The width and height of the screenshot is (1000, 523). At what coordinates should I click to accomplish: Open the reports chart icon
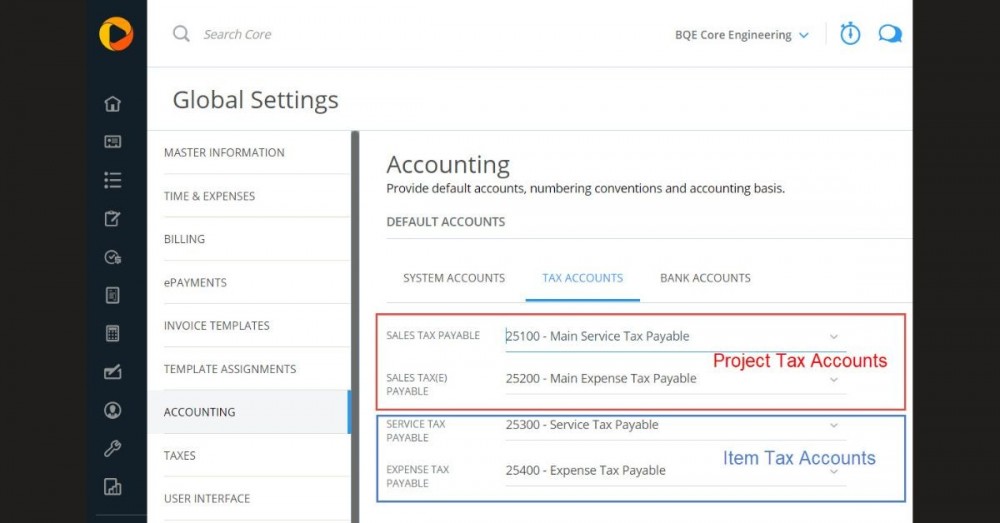113,487
